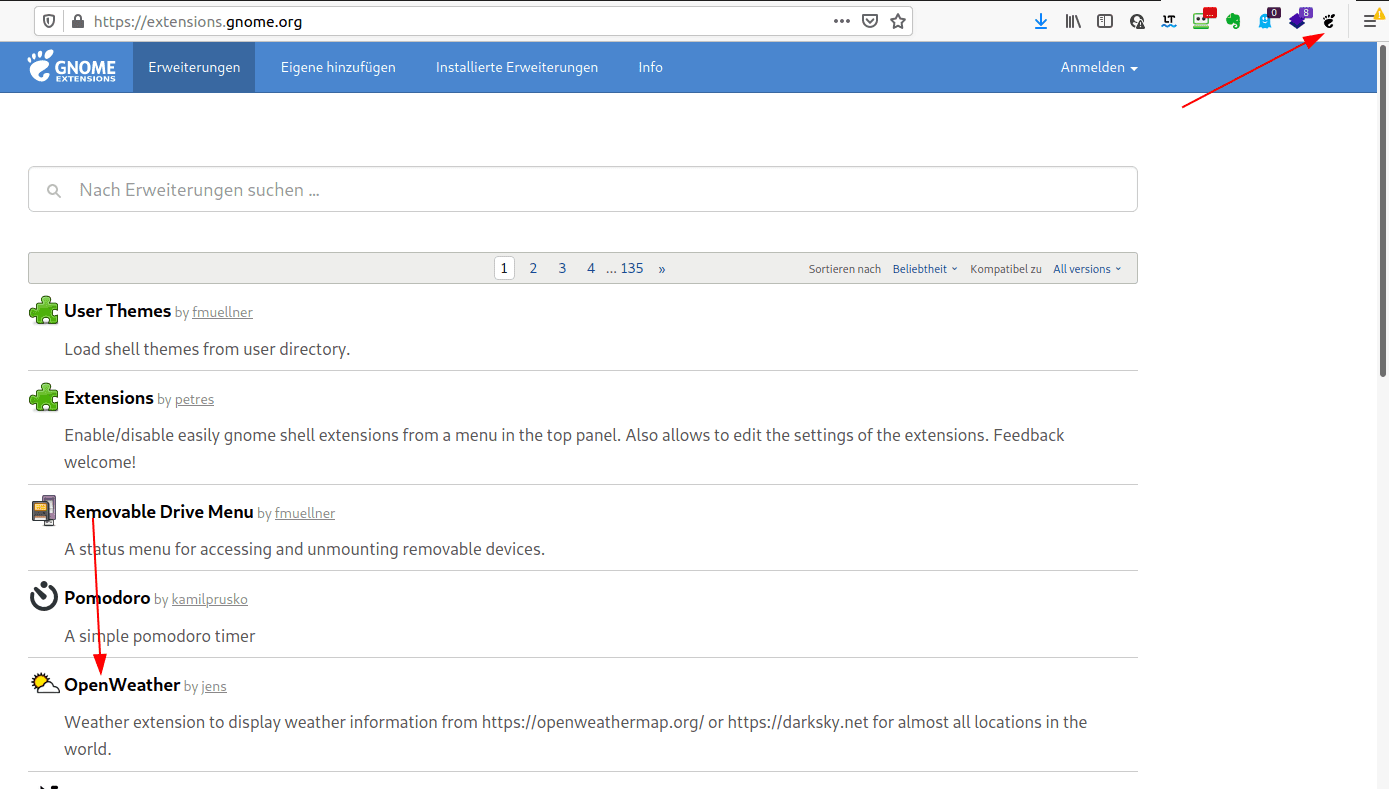The width and height of the screenshot is (1389, 789).
Task: Go to the Eigene hinzufügen tab
Action: click(x=338, y=67)
